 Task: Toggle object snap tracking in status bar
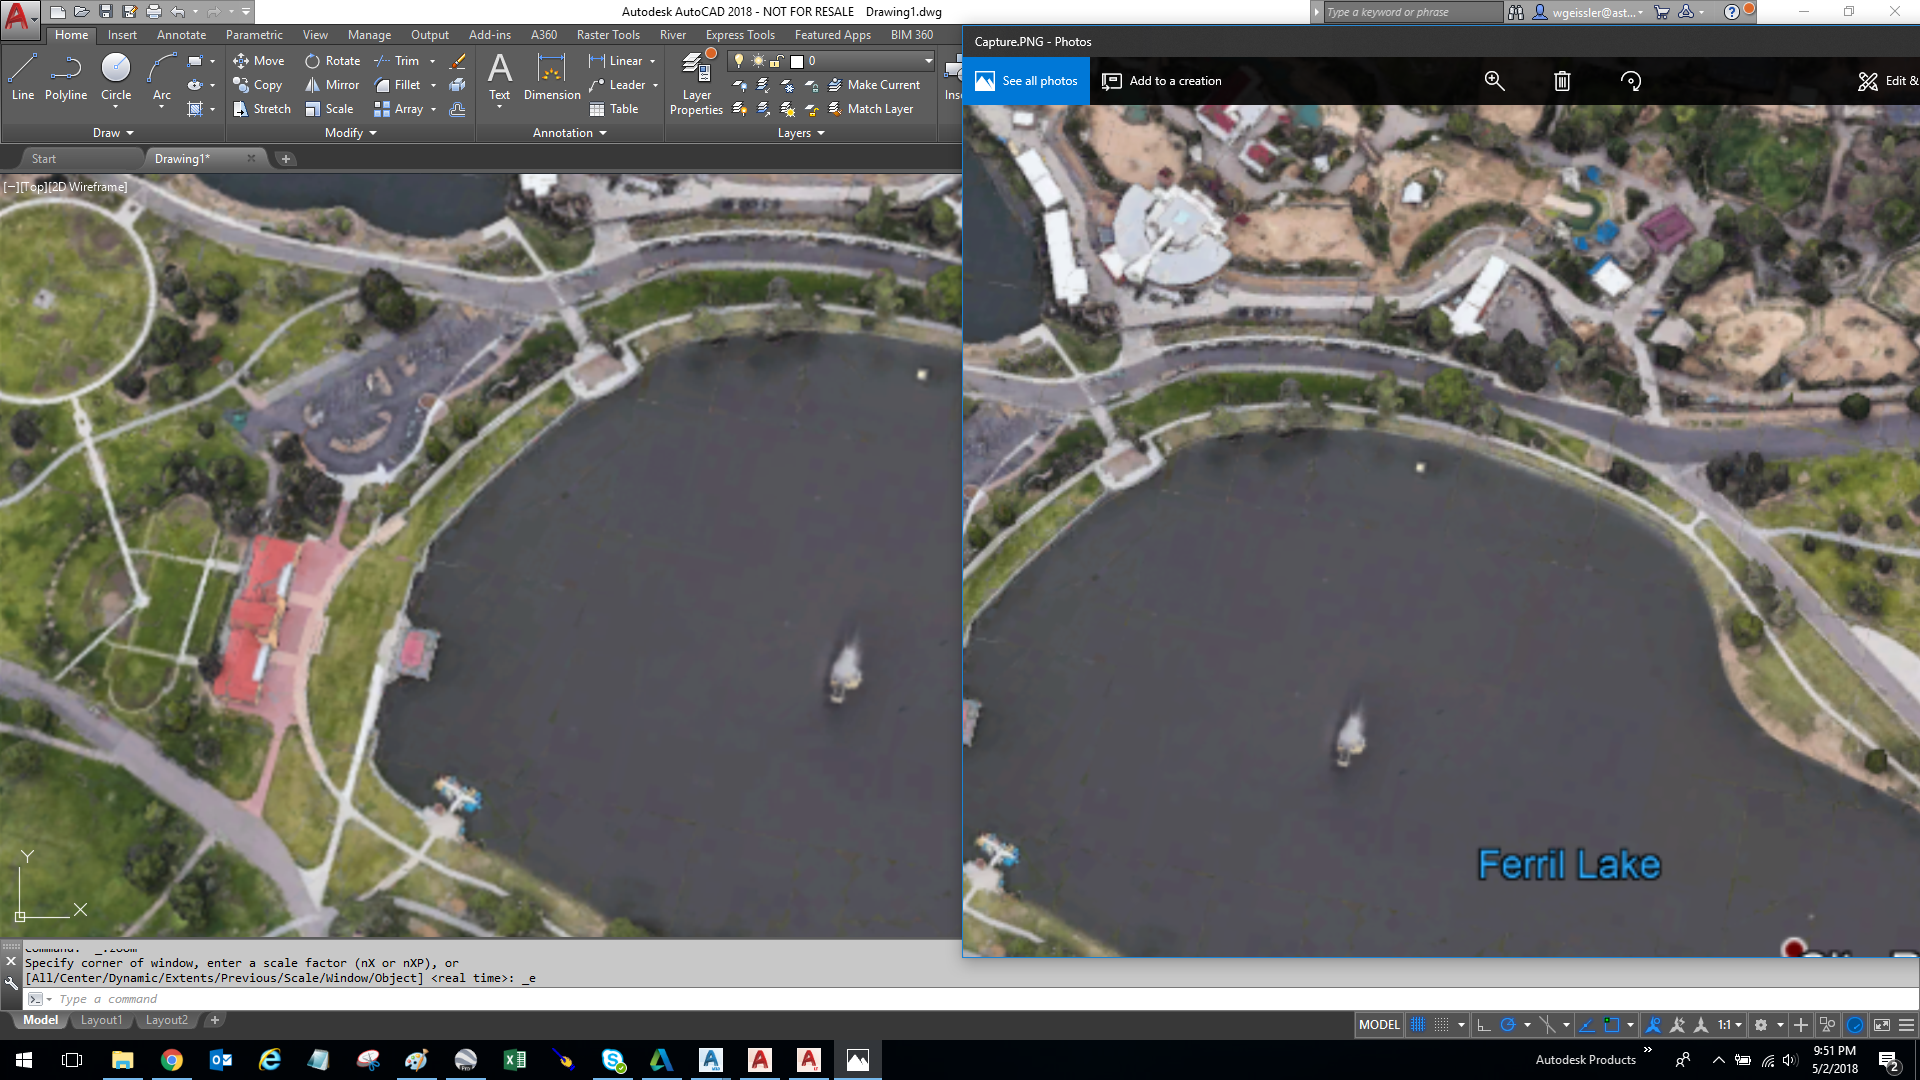[1586, 1025]
